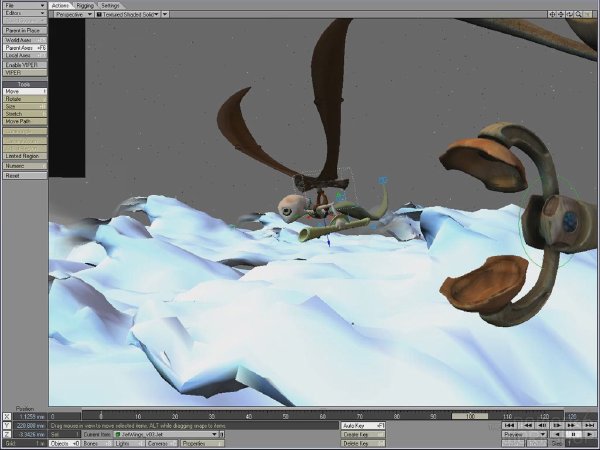Open the extra viewport options arrow dropdown
600x450 pixels.
click(x=165, y=14)
